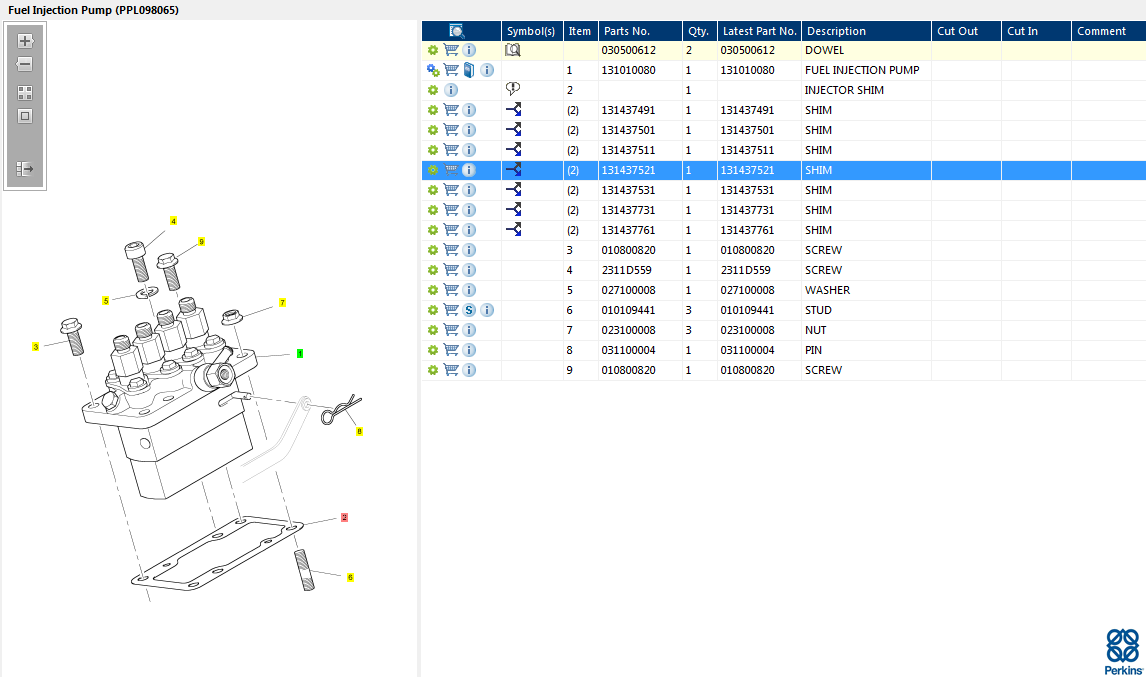This screenshot has width=1146, height=677.
Task: Click the red callout 2 on the diagram
Action: tap(344, 518)
